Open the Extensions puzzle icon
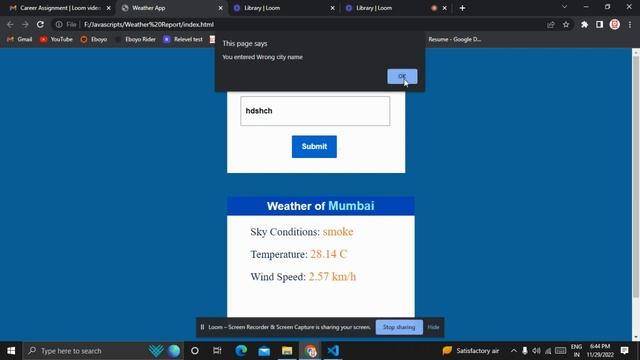The width and height of the screenshot is (640, 360). point(584,24)
